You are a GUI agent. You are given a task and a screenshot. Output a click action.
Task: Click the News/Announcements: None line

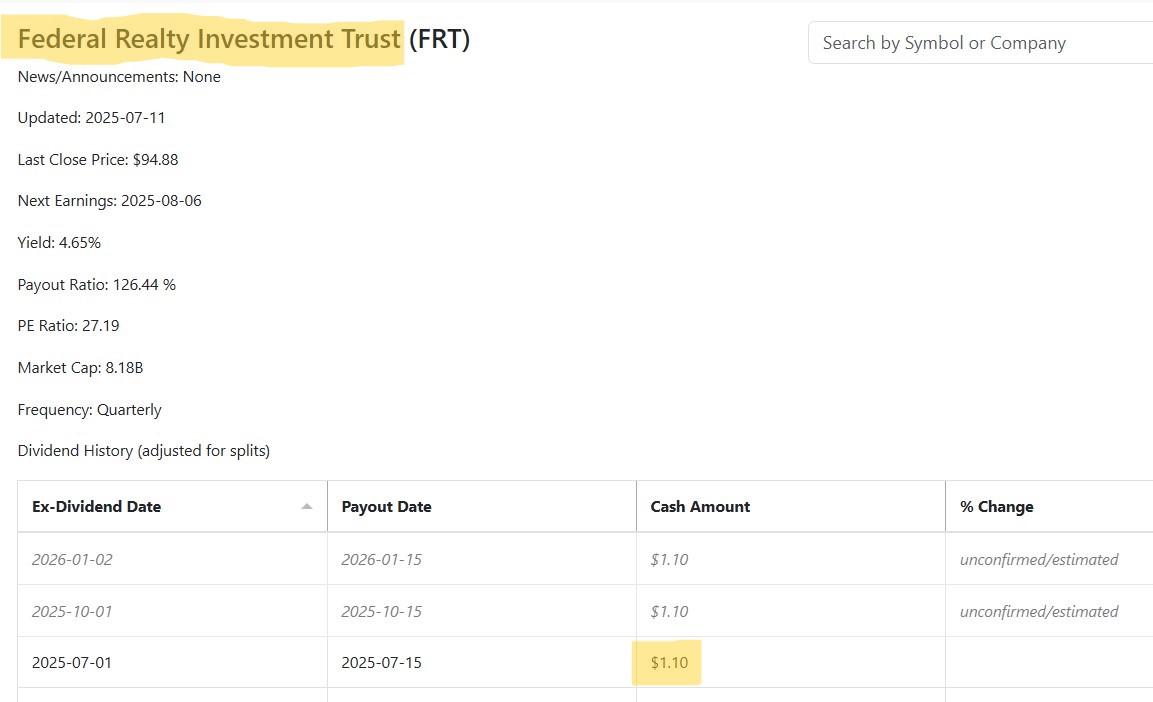[x=119, y=76]
